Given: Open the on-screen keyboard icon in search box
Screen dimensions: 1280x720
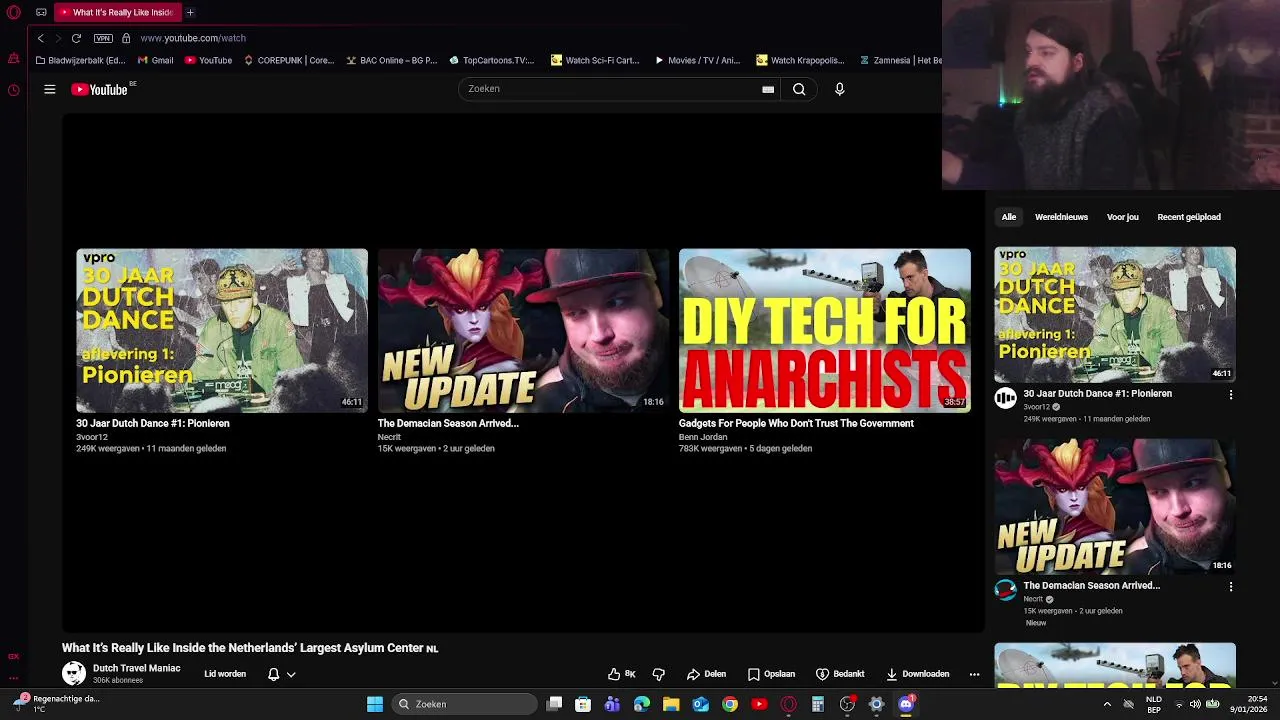Looking at the screenshot, I should [768, 89].
